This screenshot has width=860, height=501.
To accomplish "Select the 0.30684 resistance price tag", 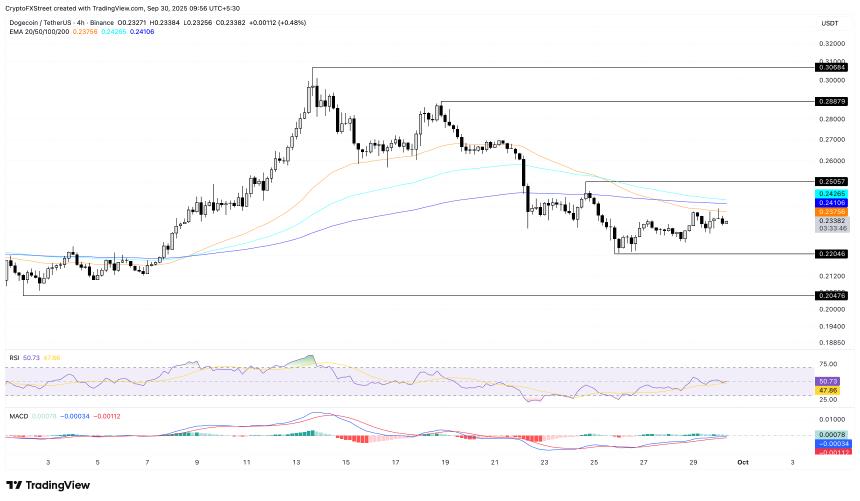I will [x=831, y=67].
